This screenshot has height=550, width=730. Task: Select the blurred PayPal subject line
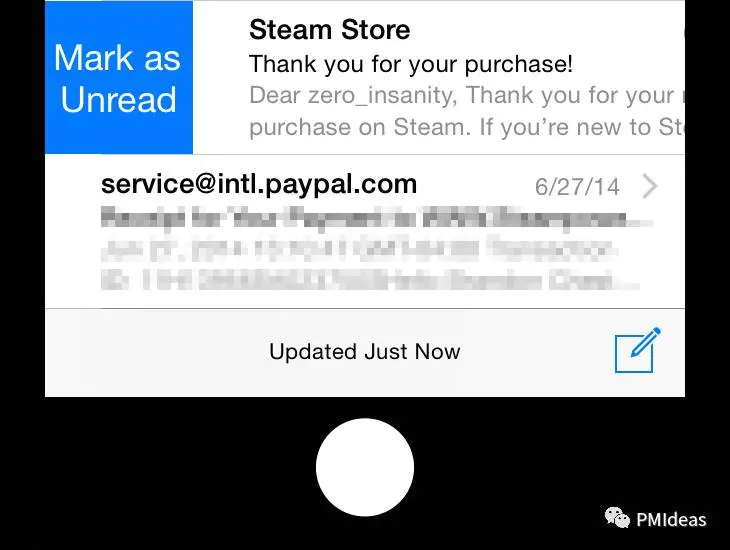[377, 218]
